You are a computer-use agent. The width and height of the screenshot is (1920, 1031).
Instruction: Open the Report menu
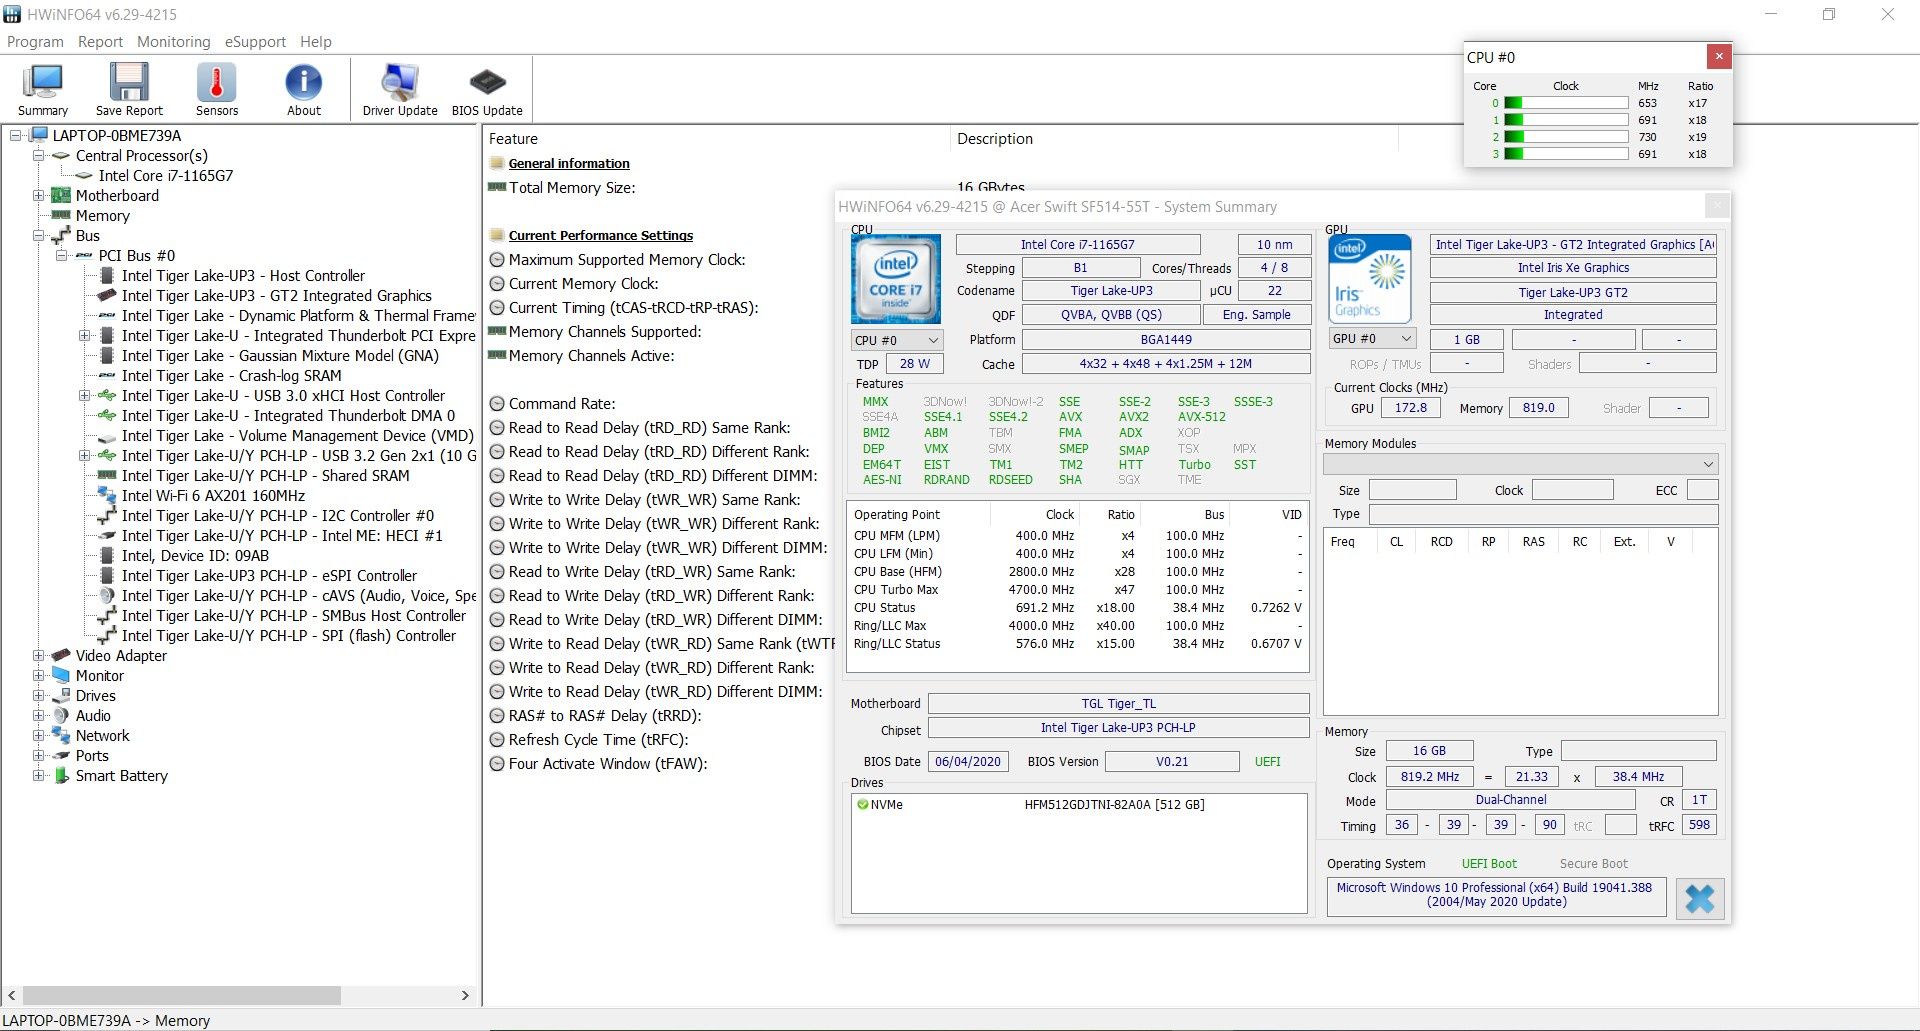(100, 42)
